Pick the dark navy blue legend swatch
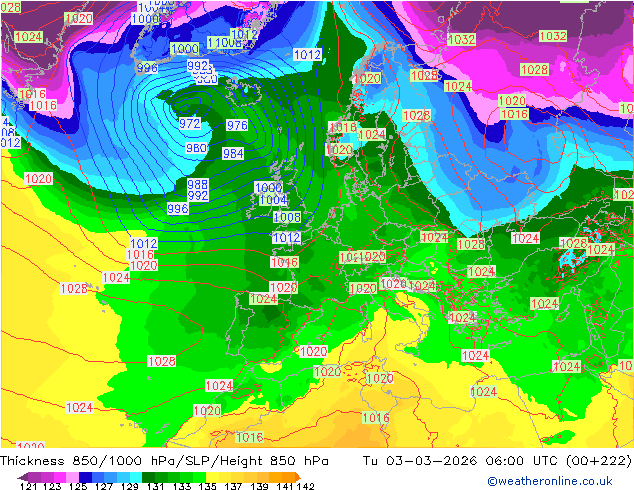This screenshot has width=634, height=490. [85, 477]
